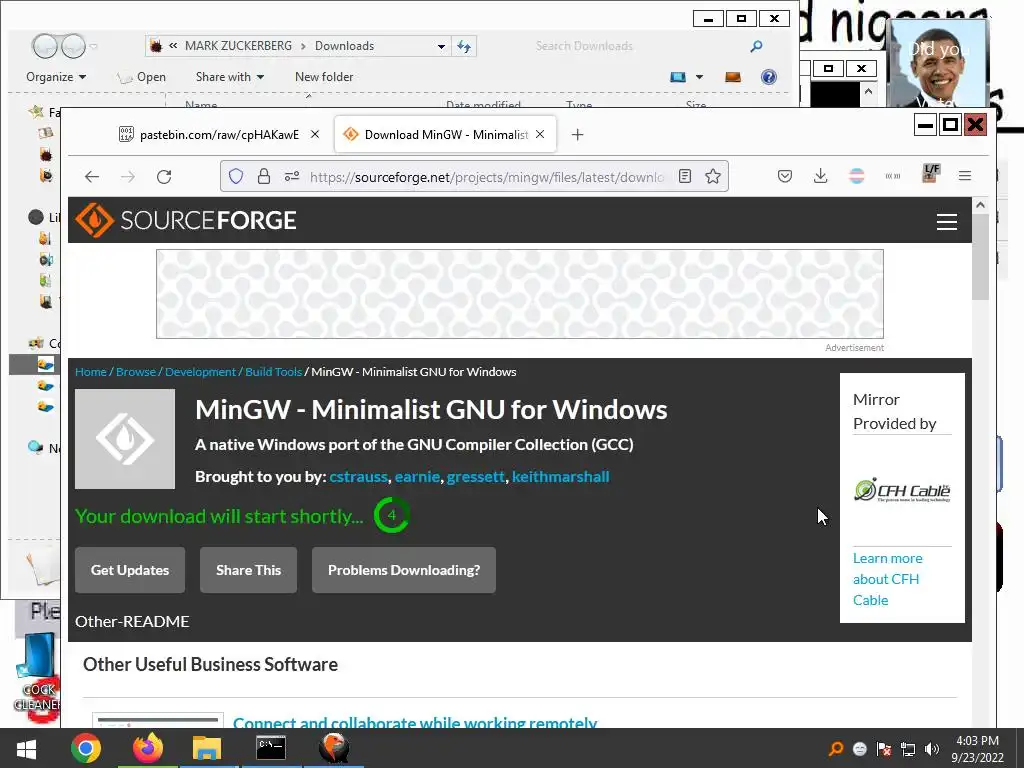Open tracking protection shield icon
The width and height of the screenshot is (1024, 768).
click(x=236, y=176)
